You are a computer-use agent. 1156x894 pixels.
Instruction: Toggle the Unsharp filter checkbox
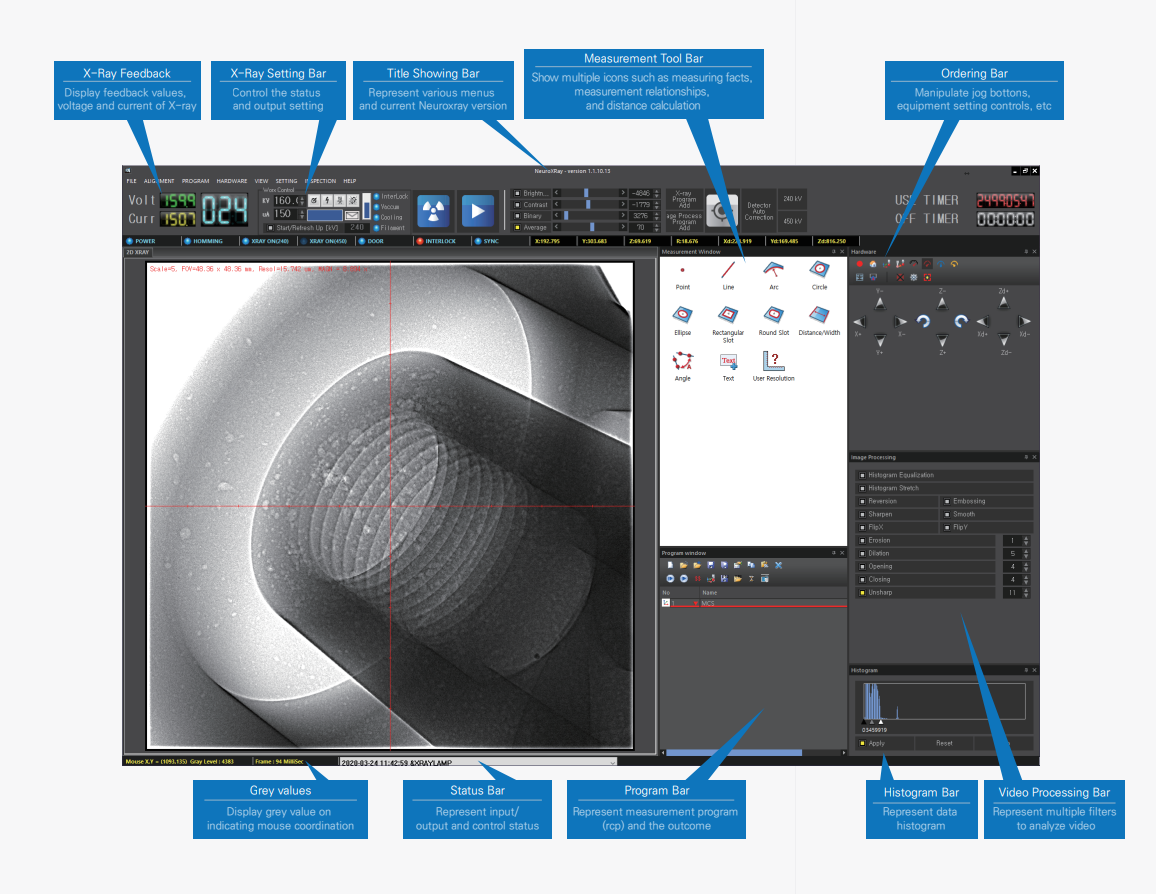tap(863, 593)
